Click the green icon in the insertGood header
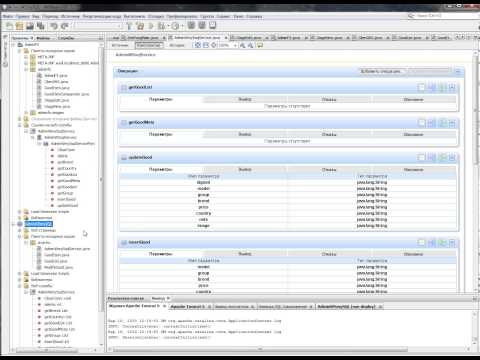The width and height of the screenshot is (480, 360). pos(442,242)
